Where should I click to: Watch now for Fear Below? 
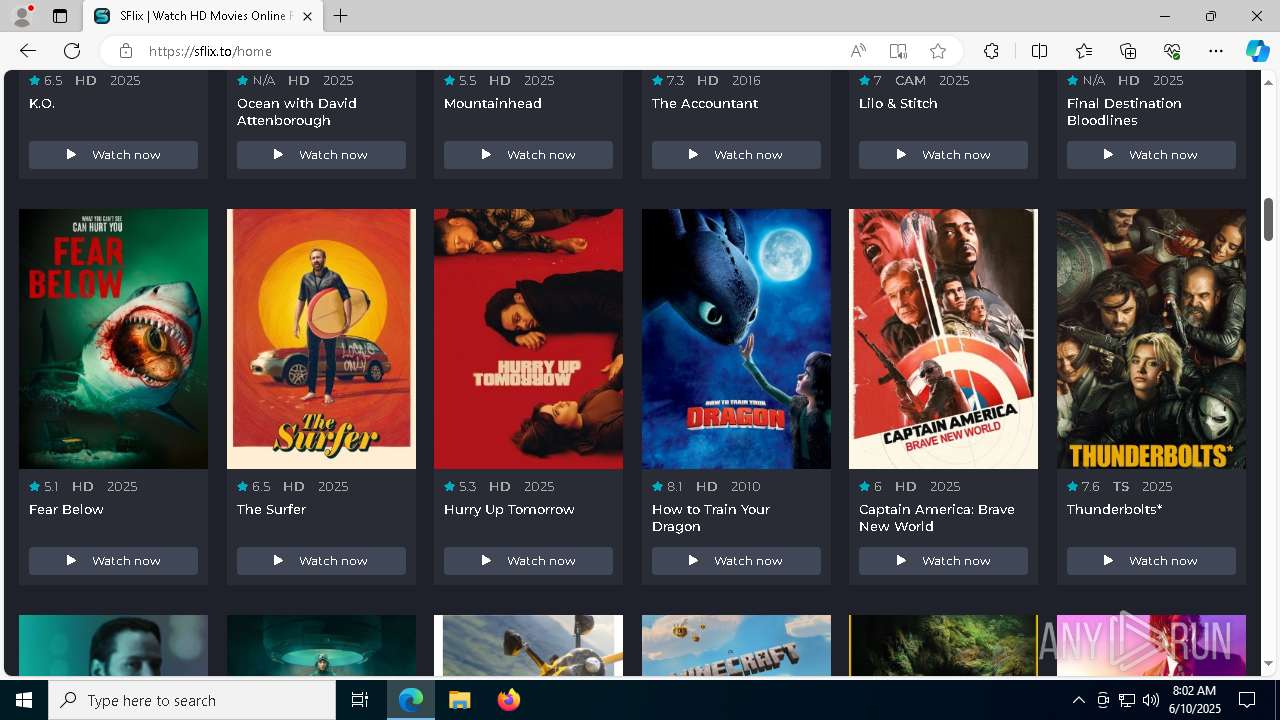click(113, 560)
